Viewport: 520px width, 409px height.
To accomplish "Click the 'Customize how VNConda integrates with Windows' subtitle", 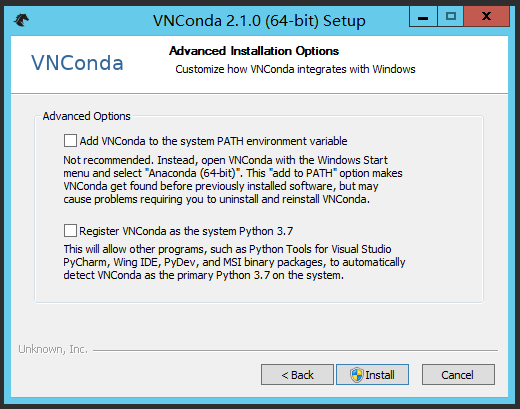I will (x=295, y=69).
